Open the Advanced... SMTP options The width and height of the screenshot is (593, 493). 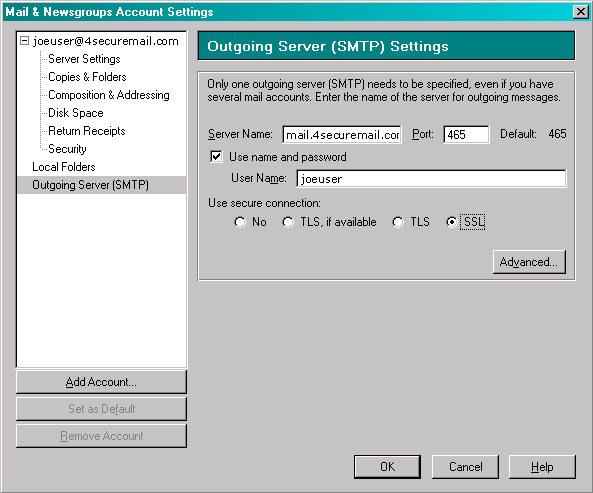pos(529,262)
